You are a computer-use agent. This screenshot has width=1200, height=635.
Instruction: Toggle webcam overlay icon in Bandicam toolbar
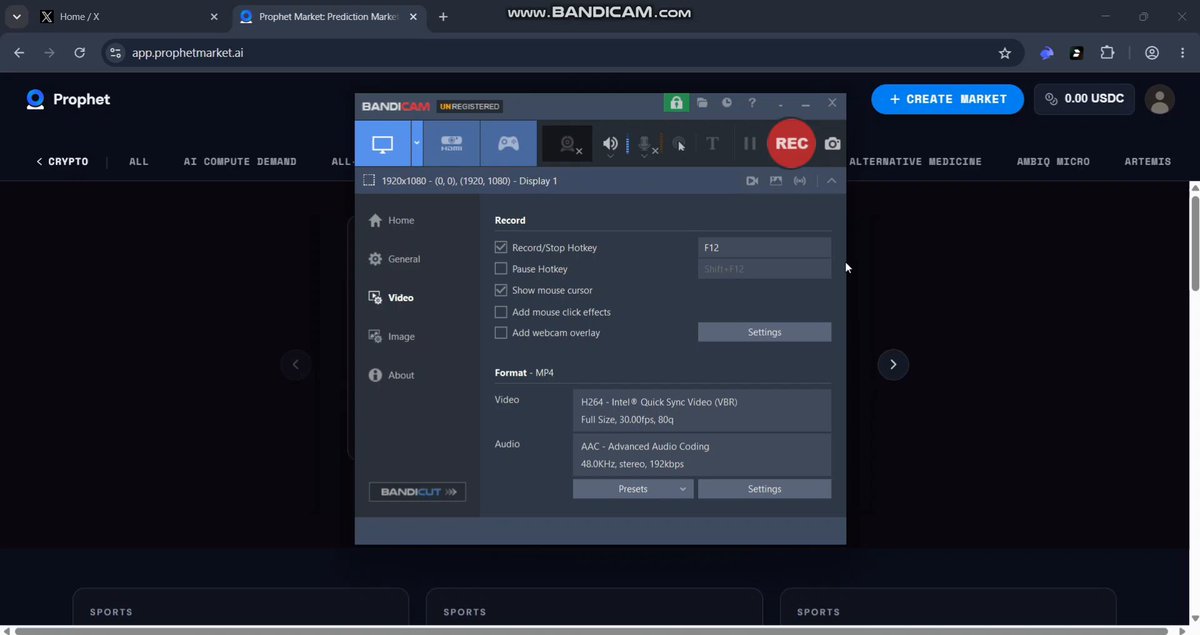pyautogui.click(x=568, y=145)
